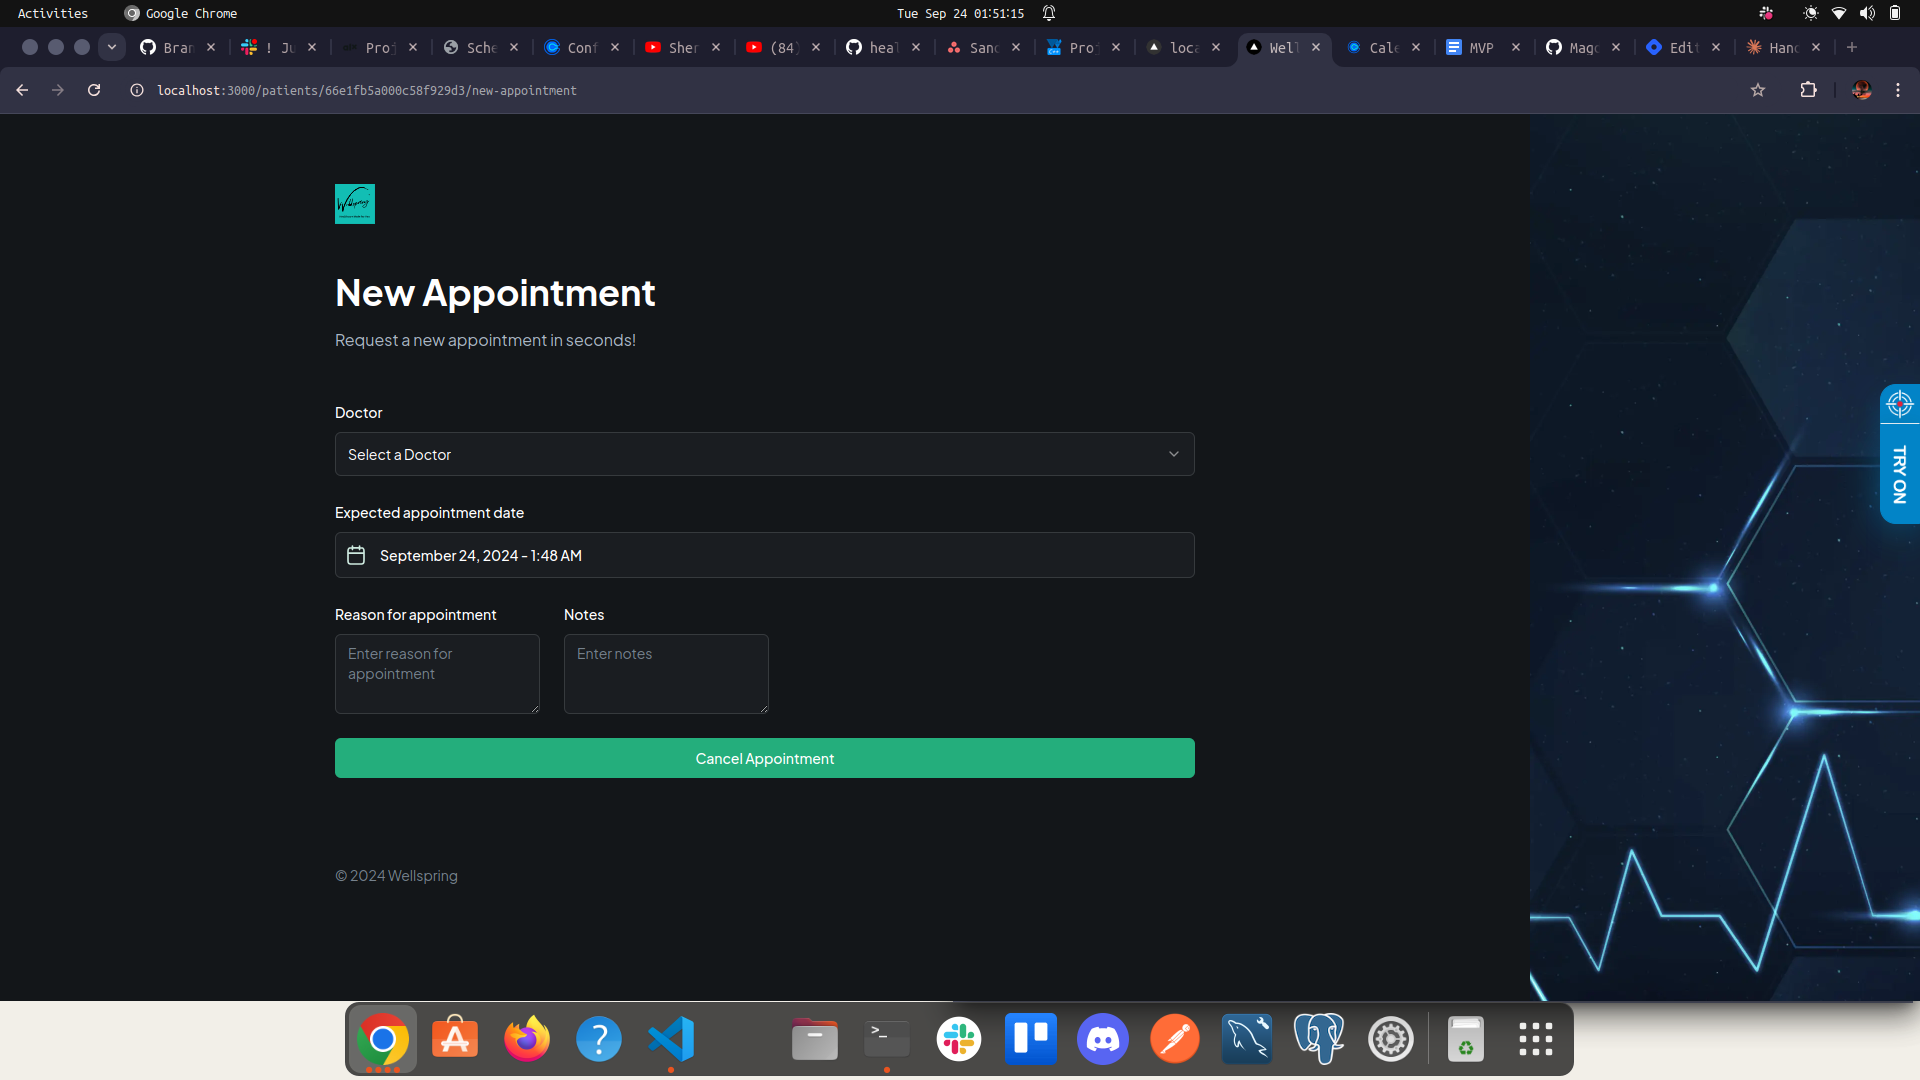Click the Trello taskbar icon
1920x1080 pixels.
1033,1040
